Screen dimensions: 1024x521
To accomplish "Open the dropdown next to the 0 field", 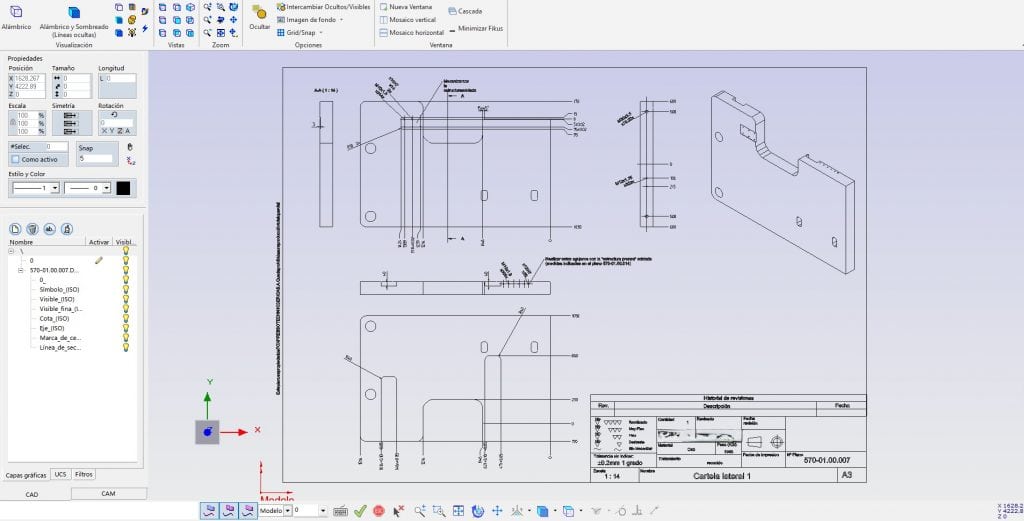I will (322, 511).
